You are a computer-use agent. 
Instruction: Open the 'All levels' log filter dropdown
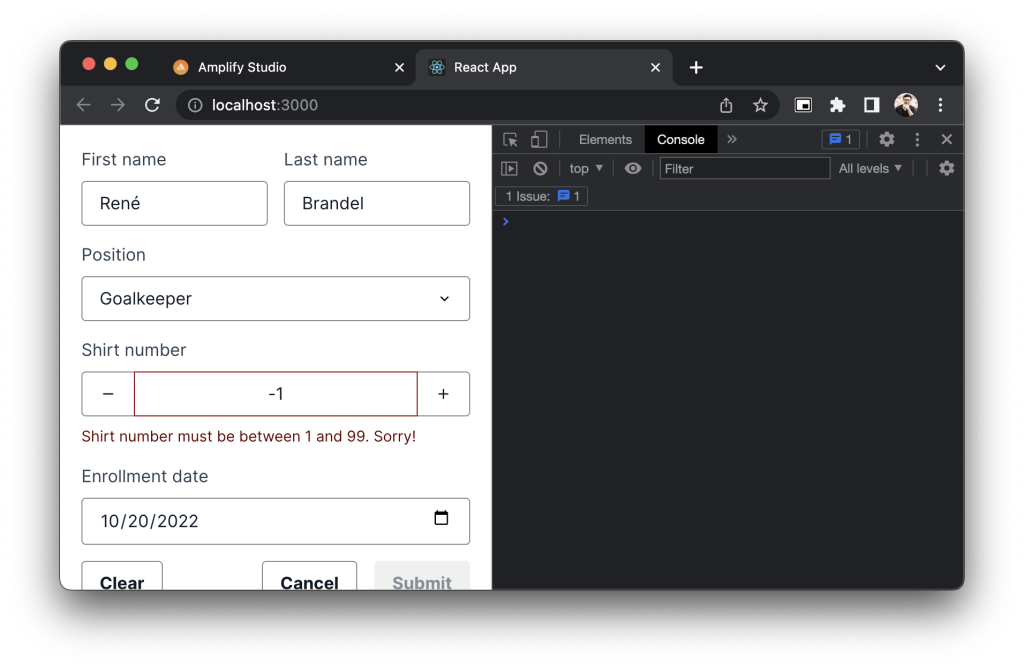click(x=869, y=168)
